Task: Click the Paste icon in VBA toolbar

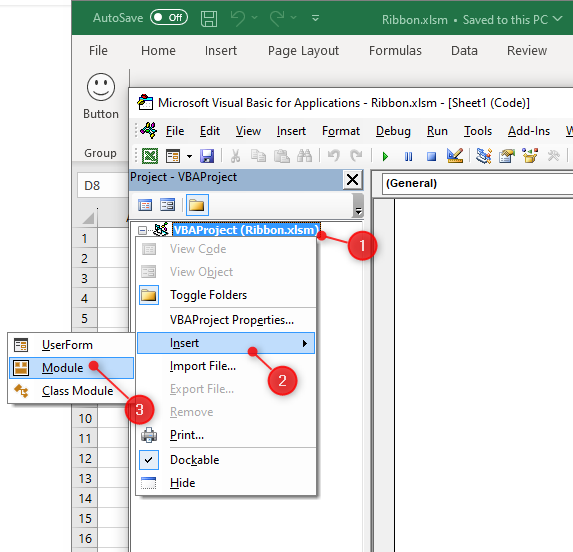Action: pyautogui.click(x=281, y=156)
